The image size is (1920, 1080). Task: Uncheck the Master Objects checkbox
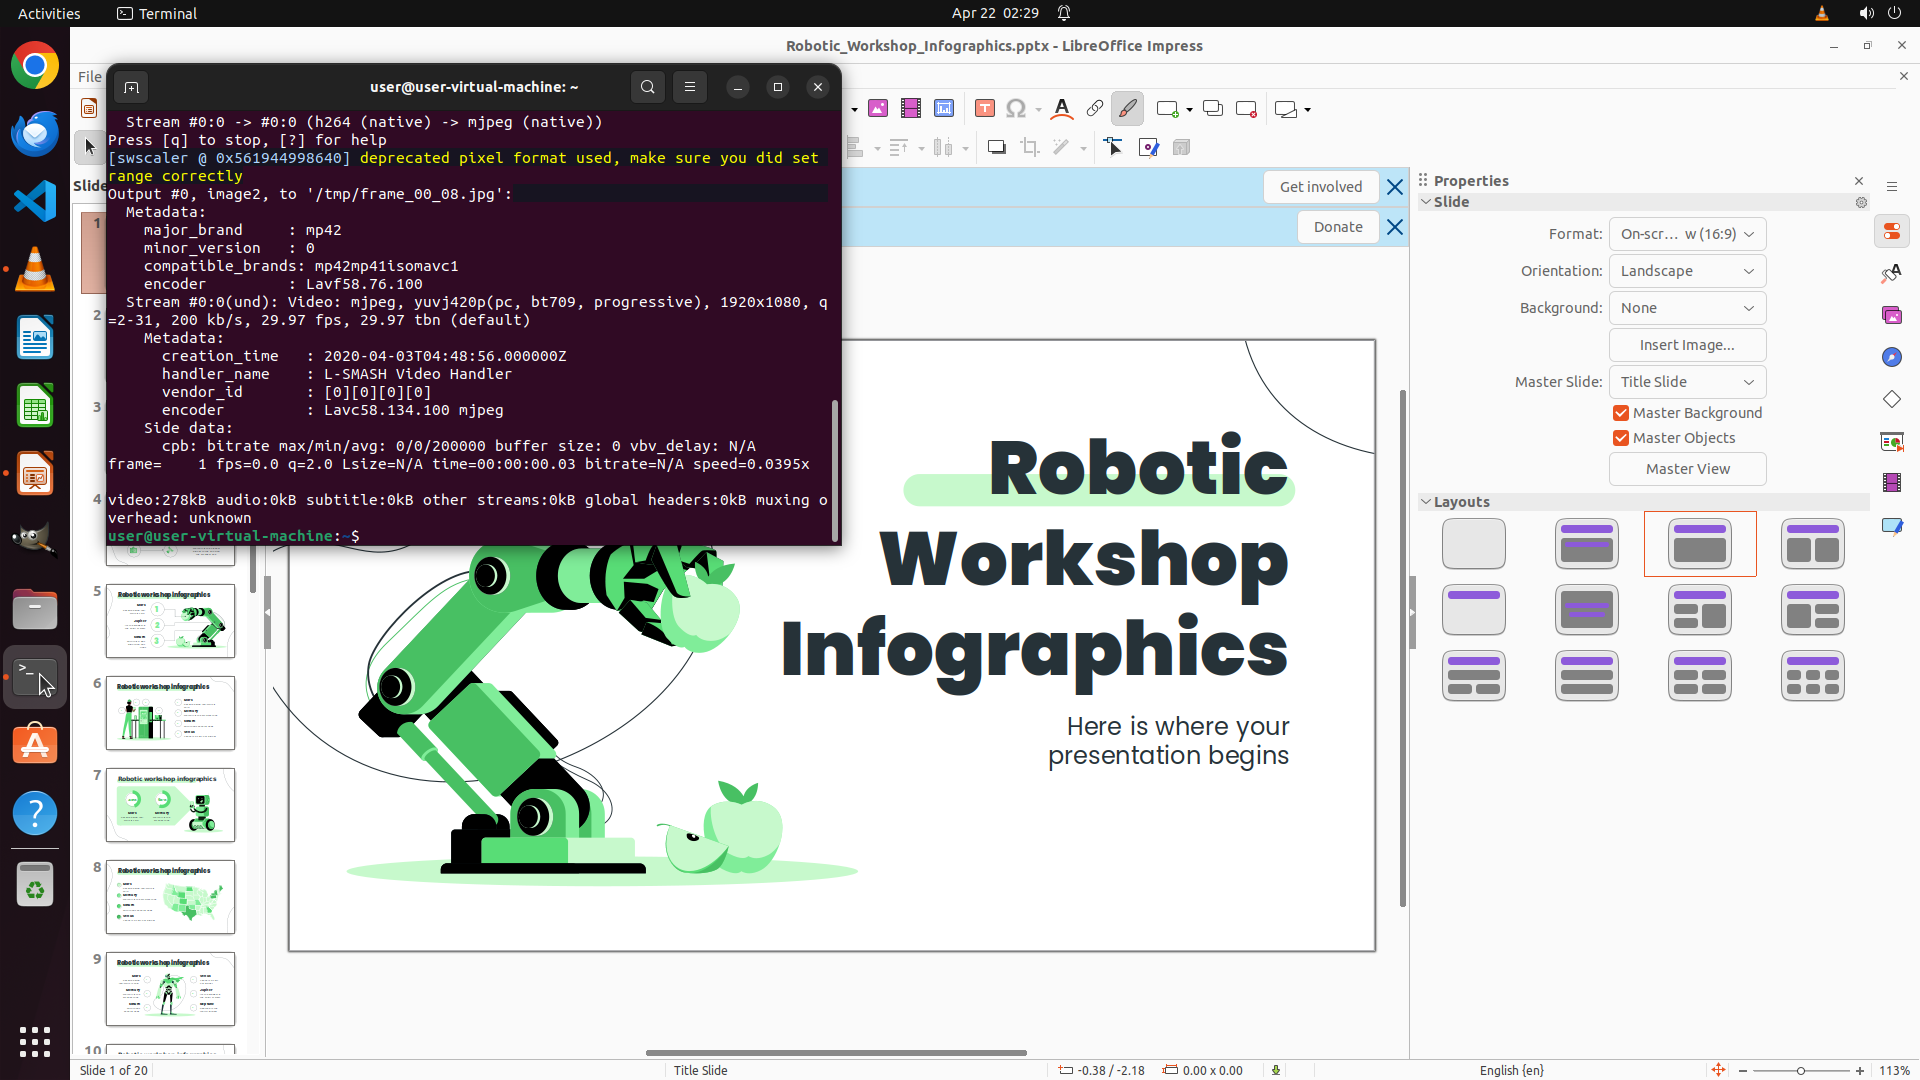coord(1621,438)
